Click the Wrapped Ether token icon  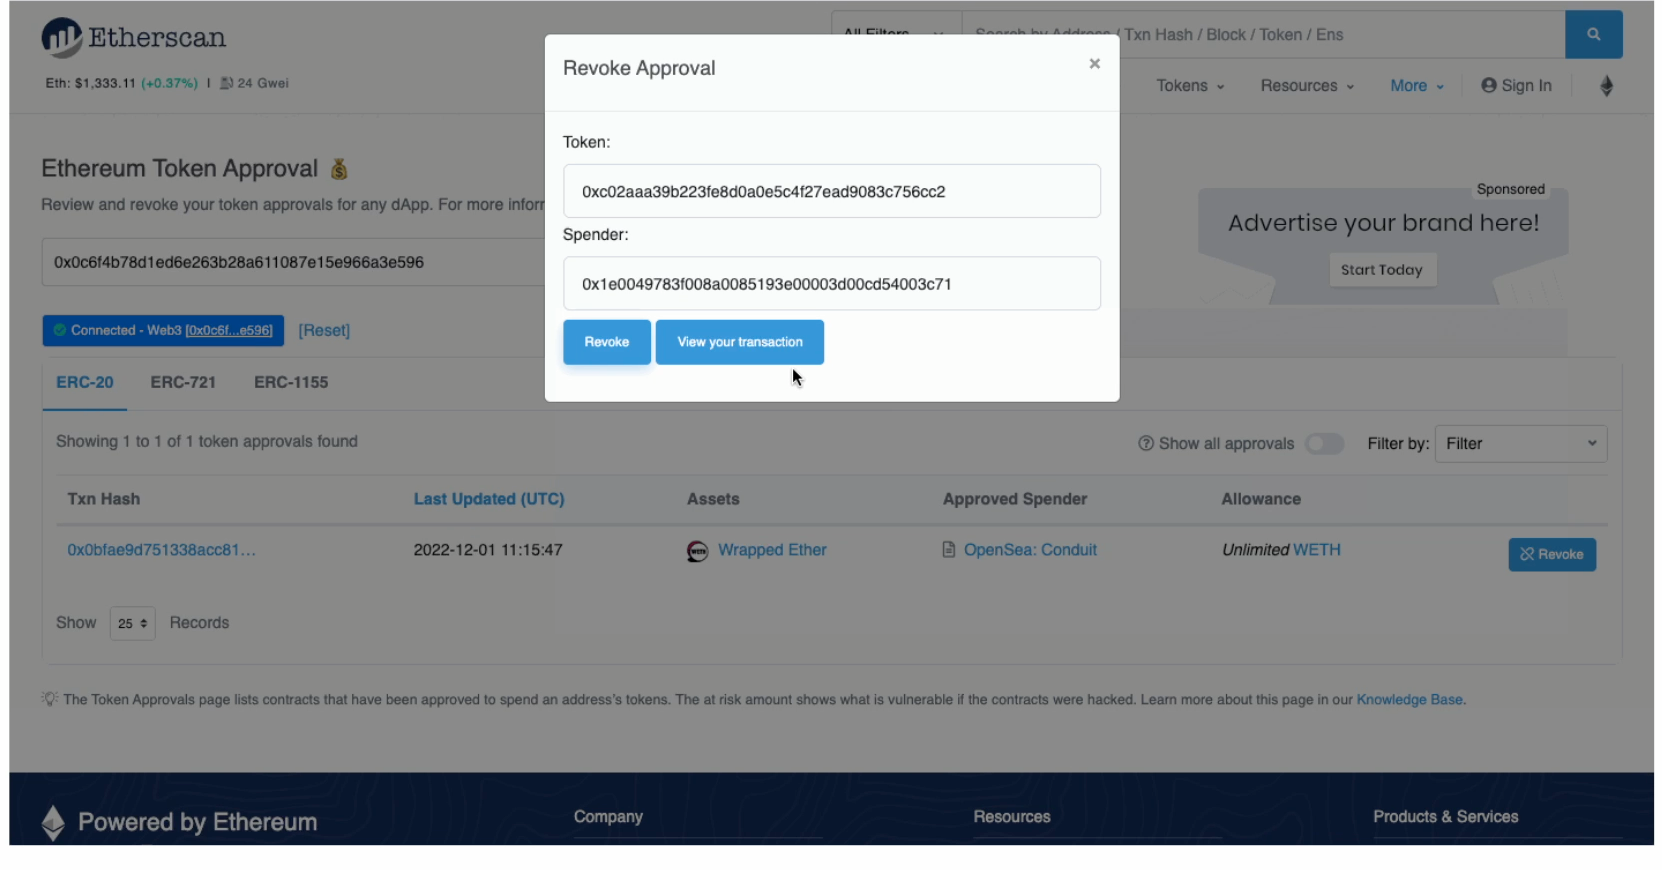pyautogui.click(x=697, y=551)
